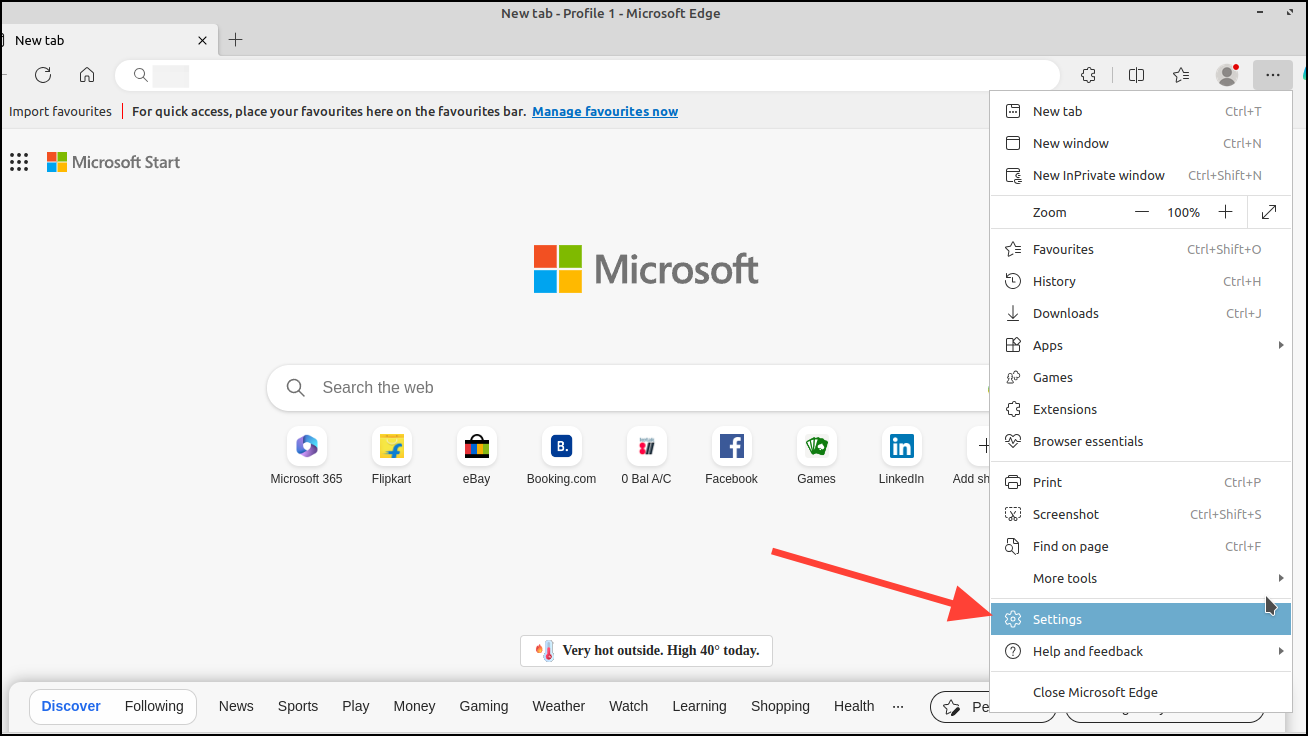1308x736 pixels.
Task: Click the app launcher grid icon
Action: click(18, 162)
